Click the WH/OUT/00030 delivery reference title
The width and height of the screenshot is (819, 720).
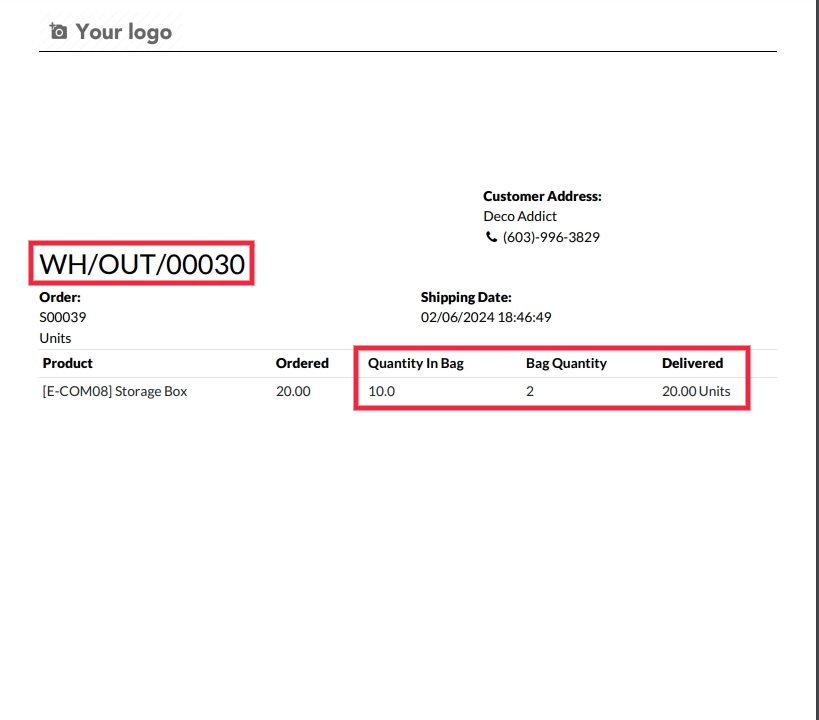click(x=142, y=264)
